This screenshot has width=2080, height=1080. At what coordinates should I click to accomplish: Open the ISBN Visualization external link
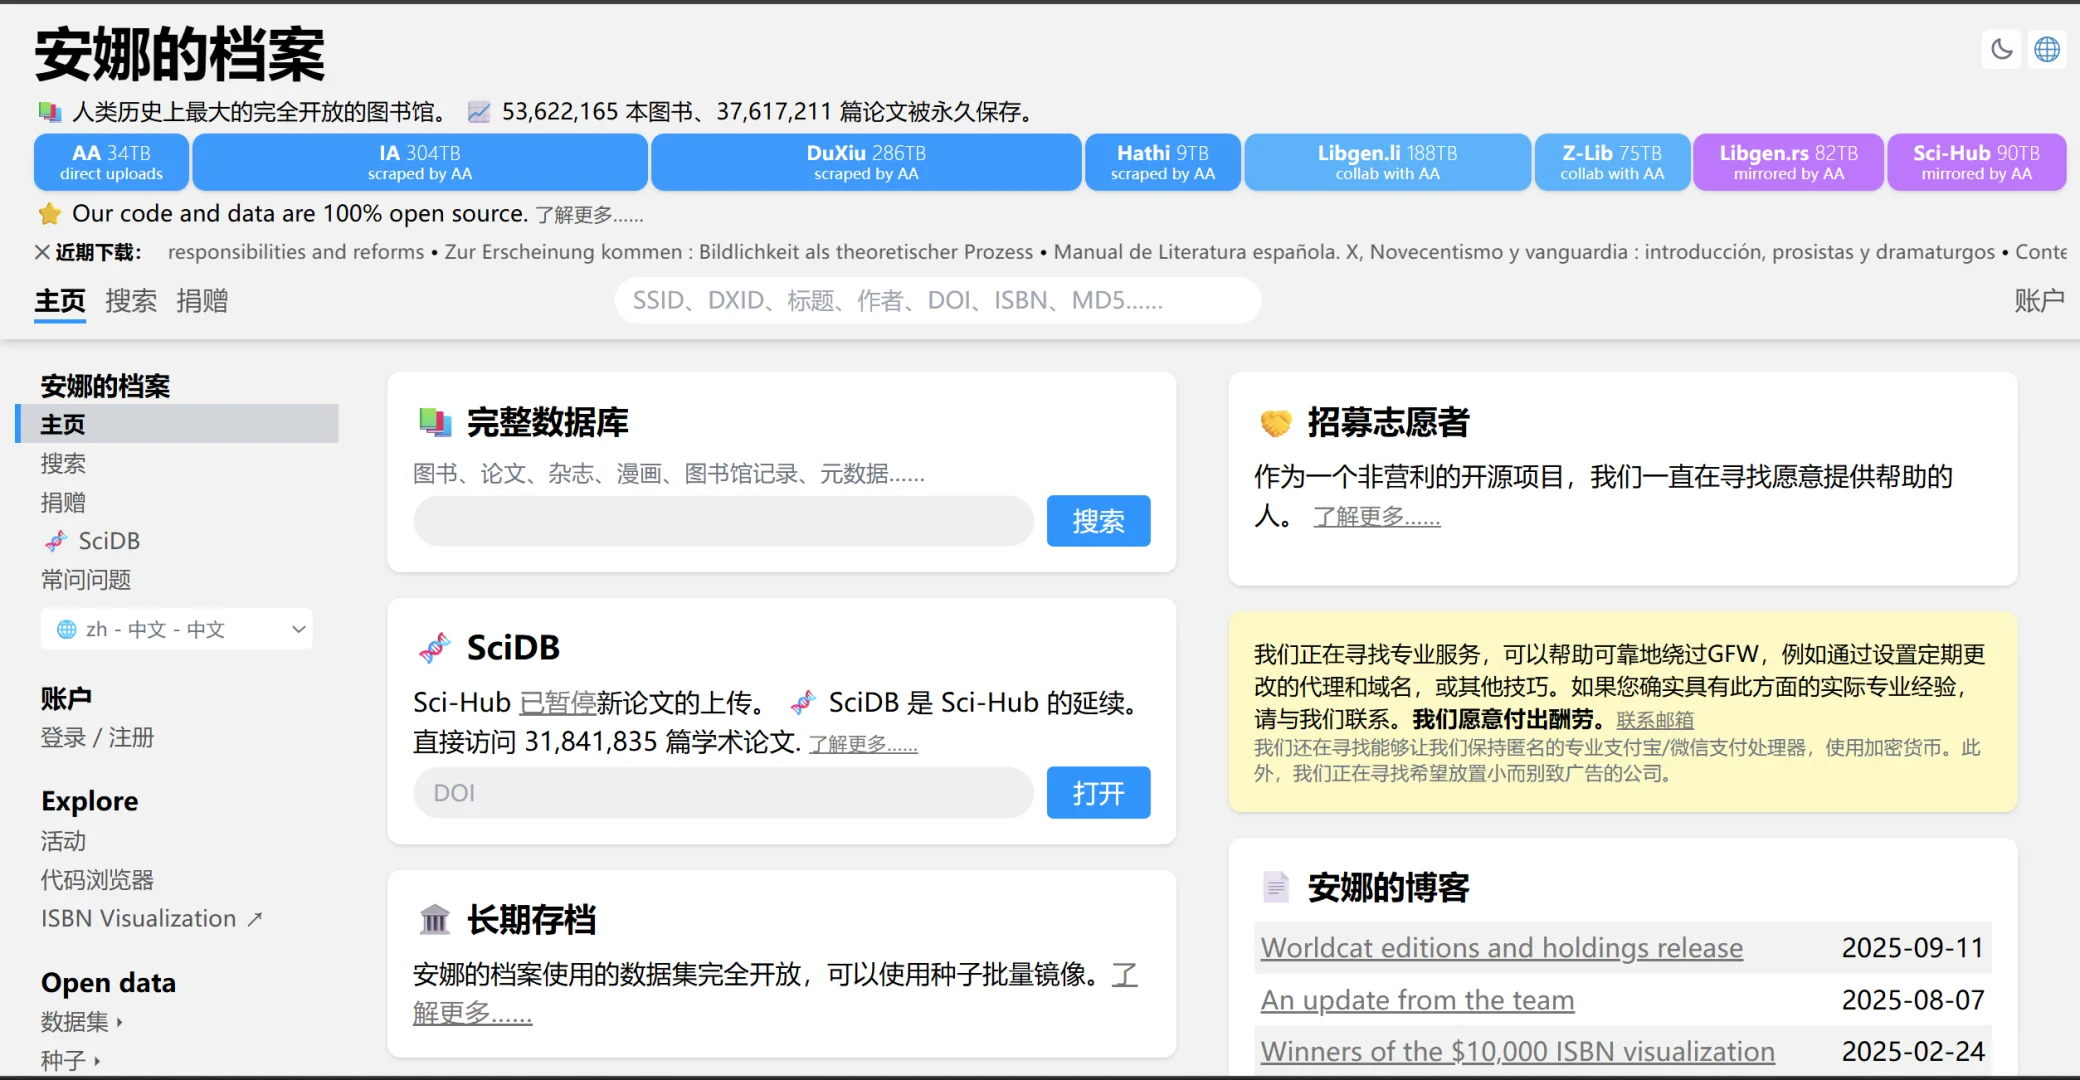coord(151,919)
